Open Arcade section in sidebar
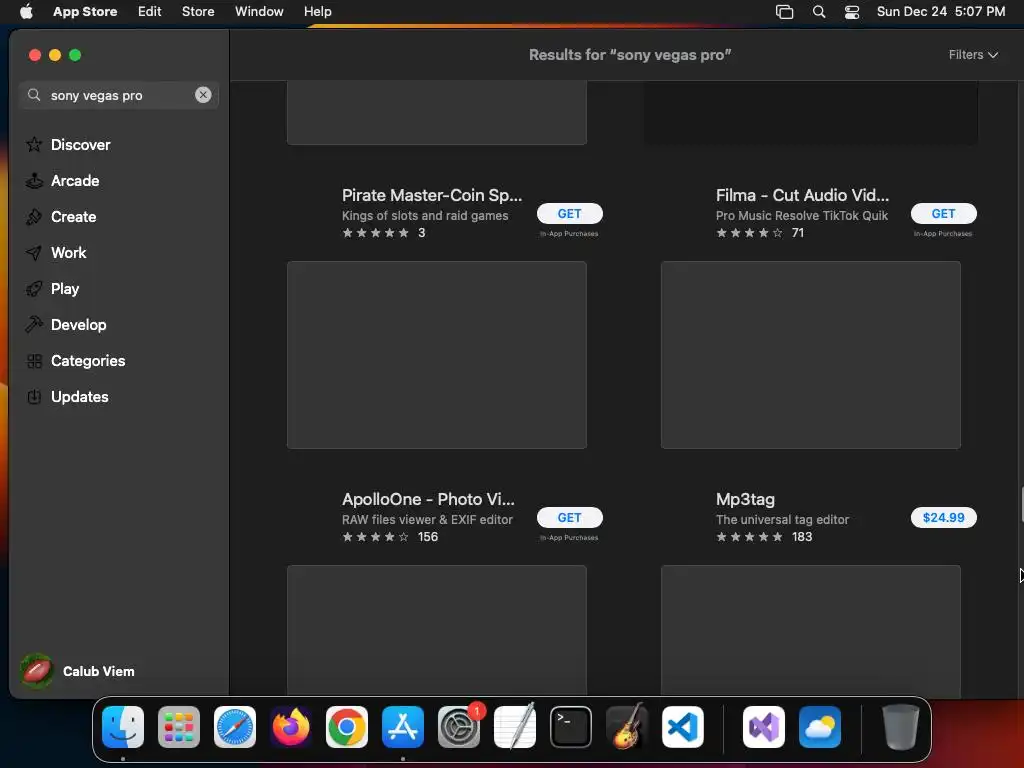This screenshot has height=768, width=1024. coord(74,180)
